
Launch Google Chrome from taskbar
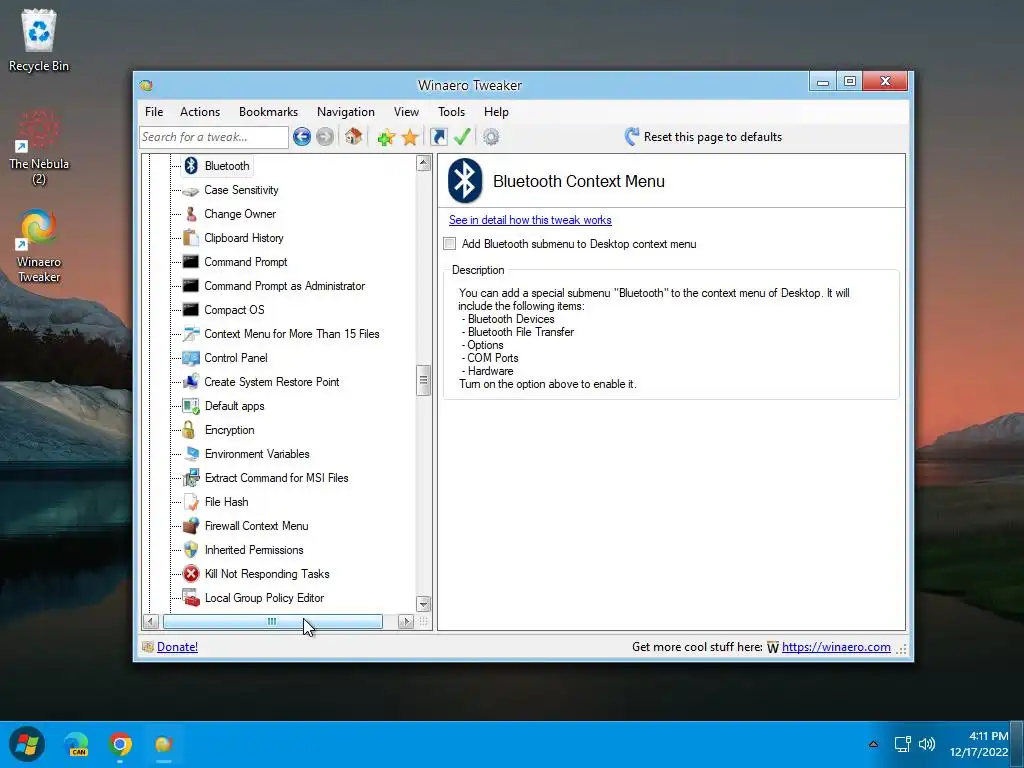pyautogui.click(x=120, y=744)
